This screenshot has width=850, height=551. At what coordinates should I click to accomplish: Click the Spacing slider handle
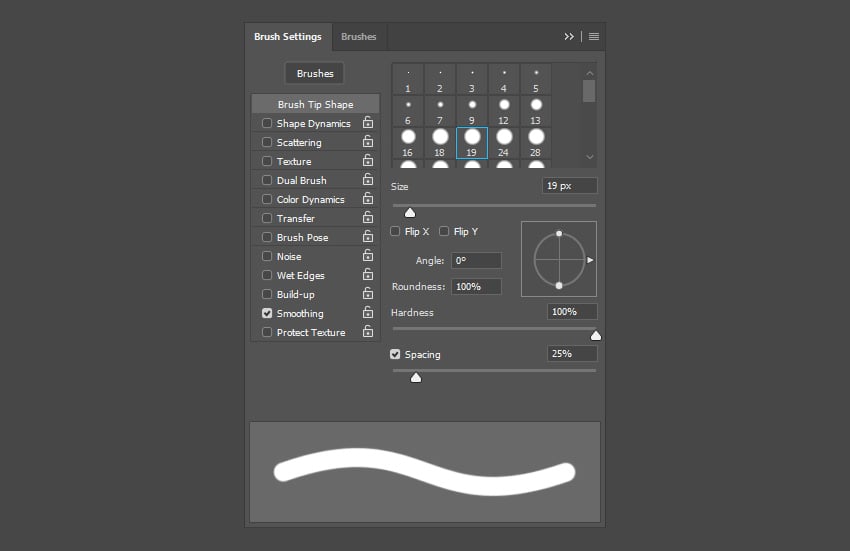416,377
